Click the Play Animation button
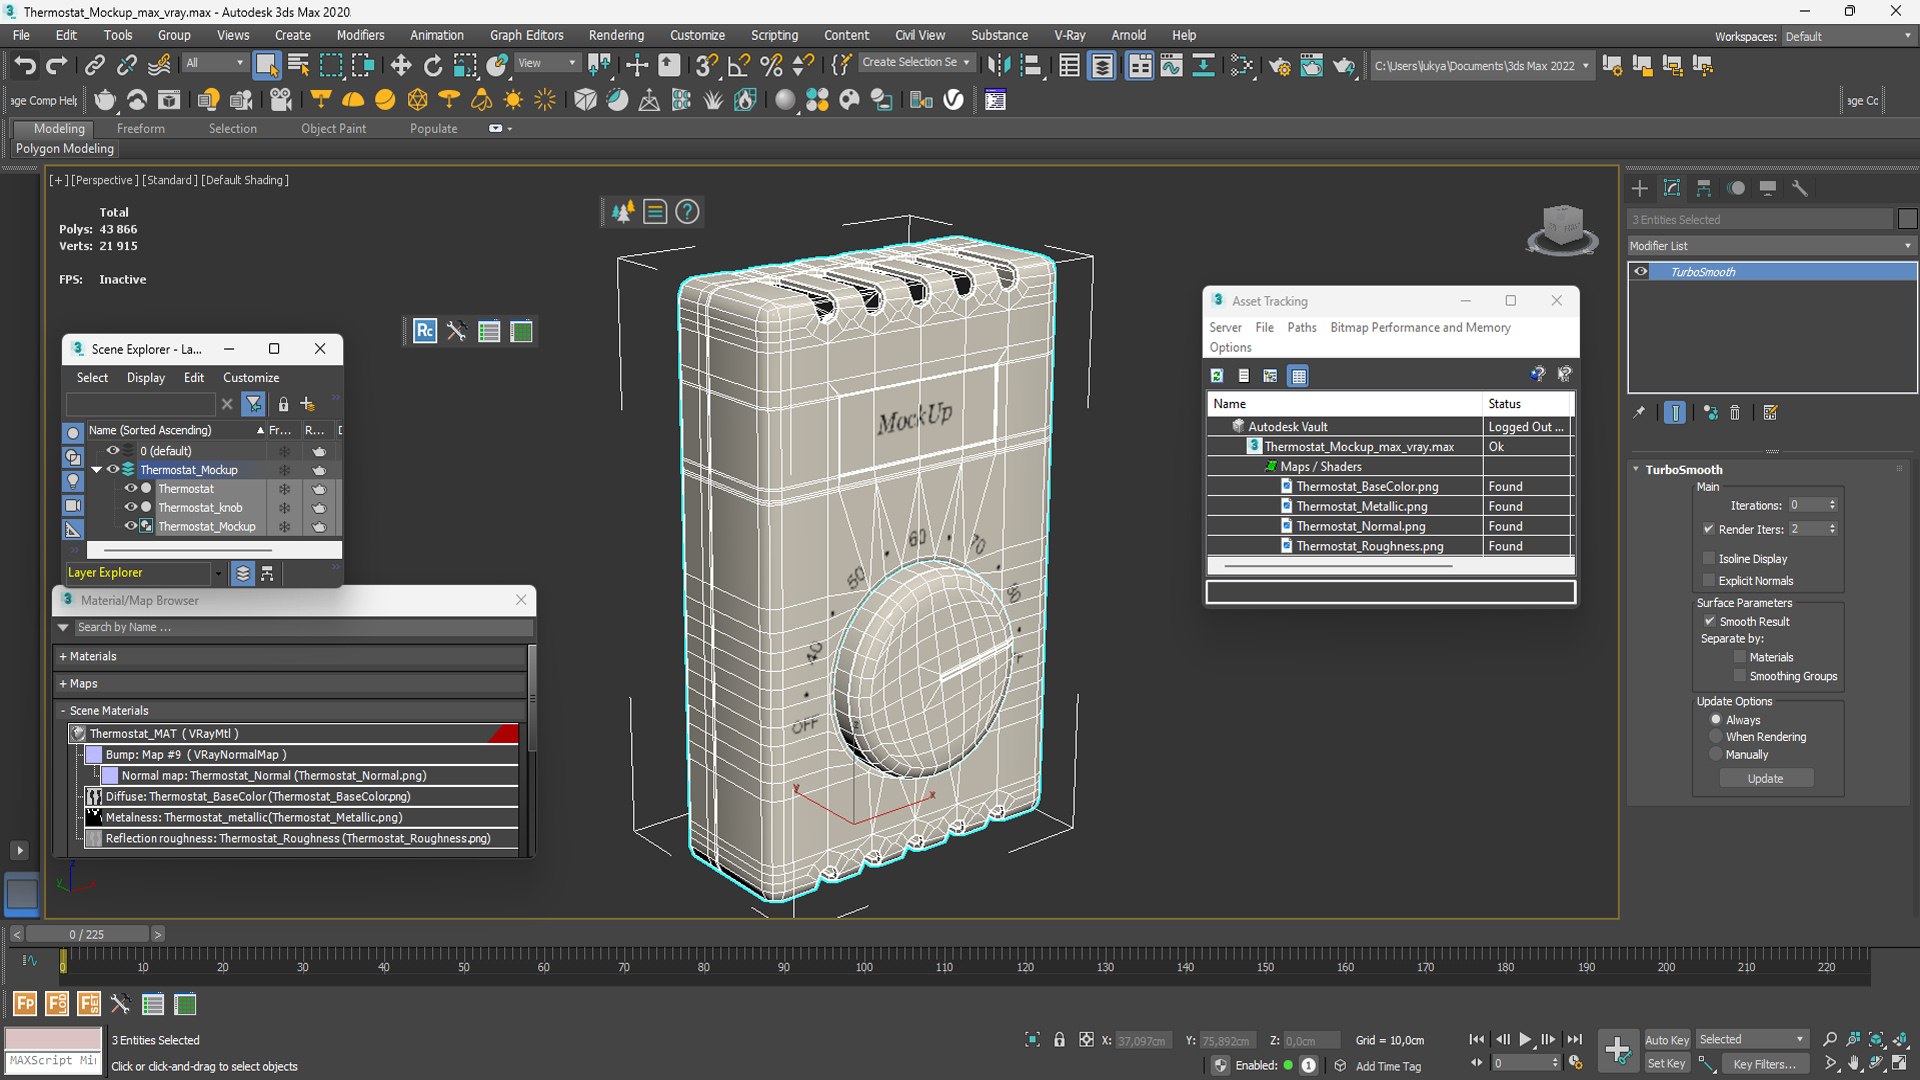Screen dimensions: 1920x1080 pyautogui.click(x=1525, y=1040)
